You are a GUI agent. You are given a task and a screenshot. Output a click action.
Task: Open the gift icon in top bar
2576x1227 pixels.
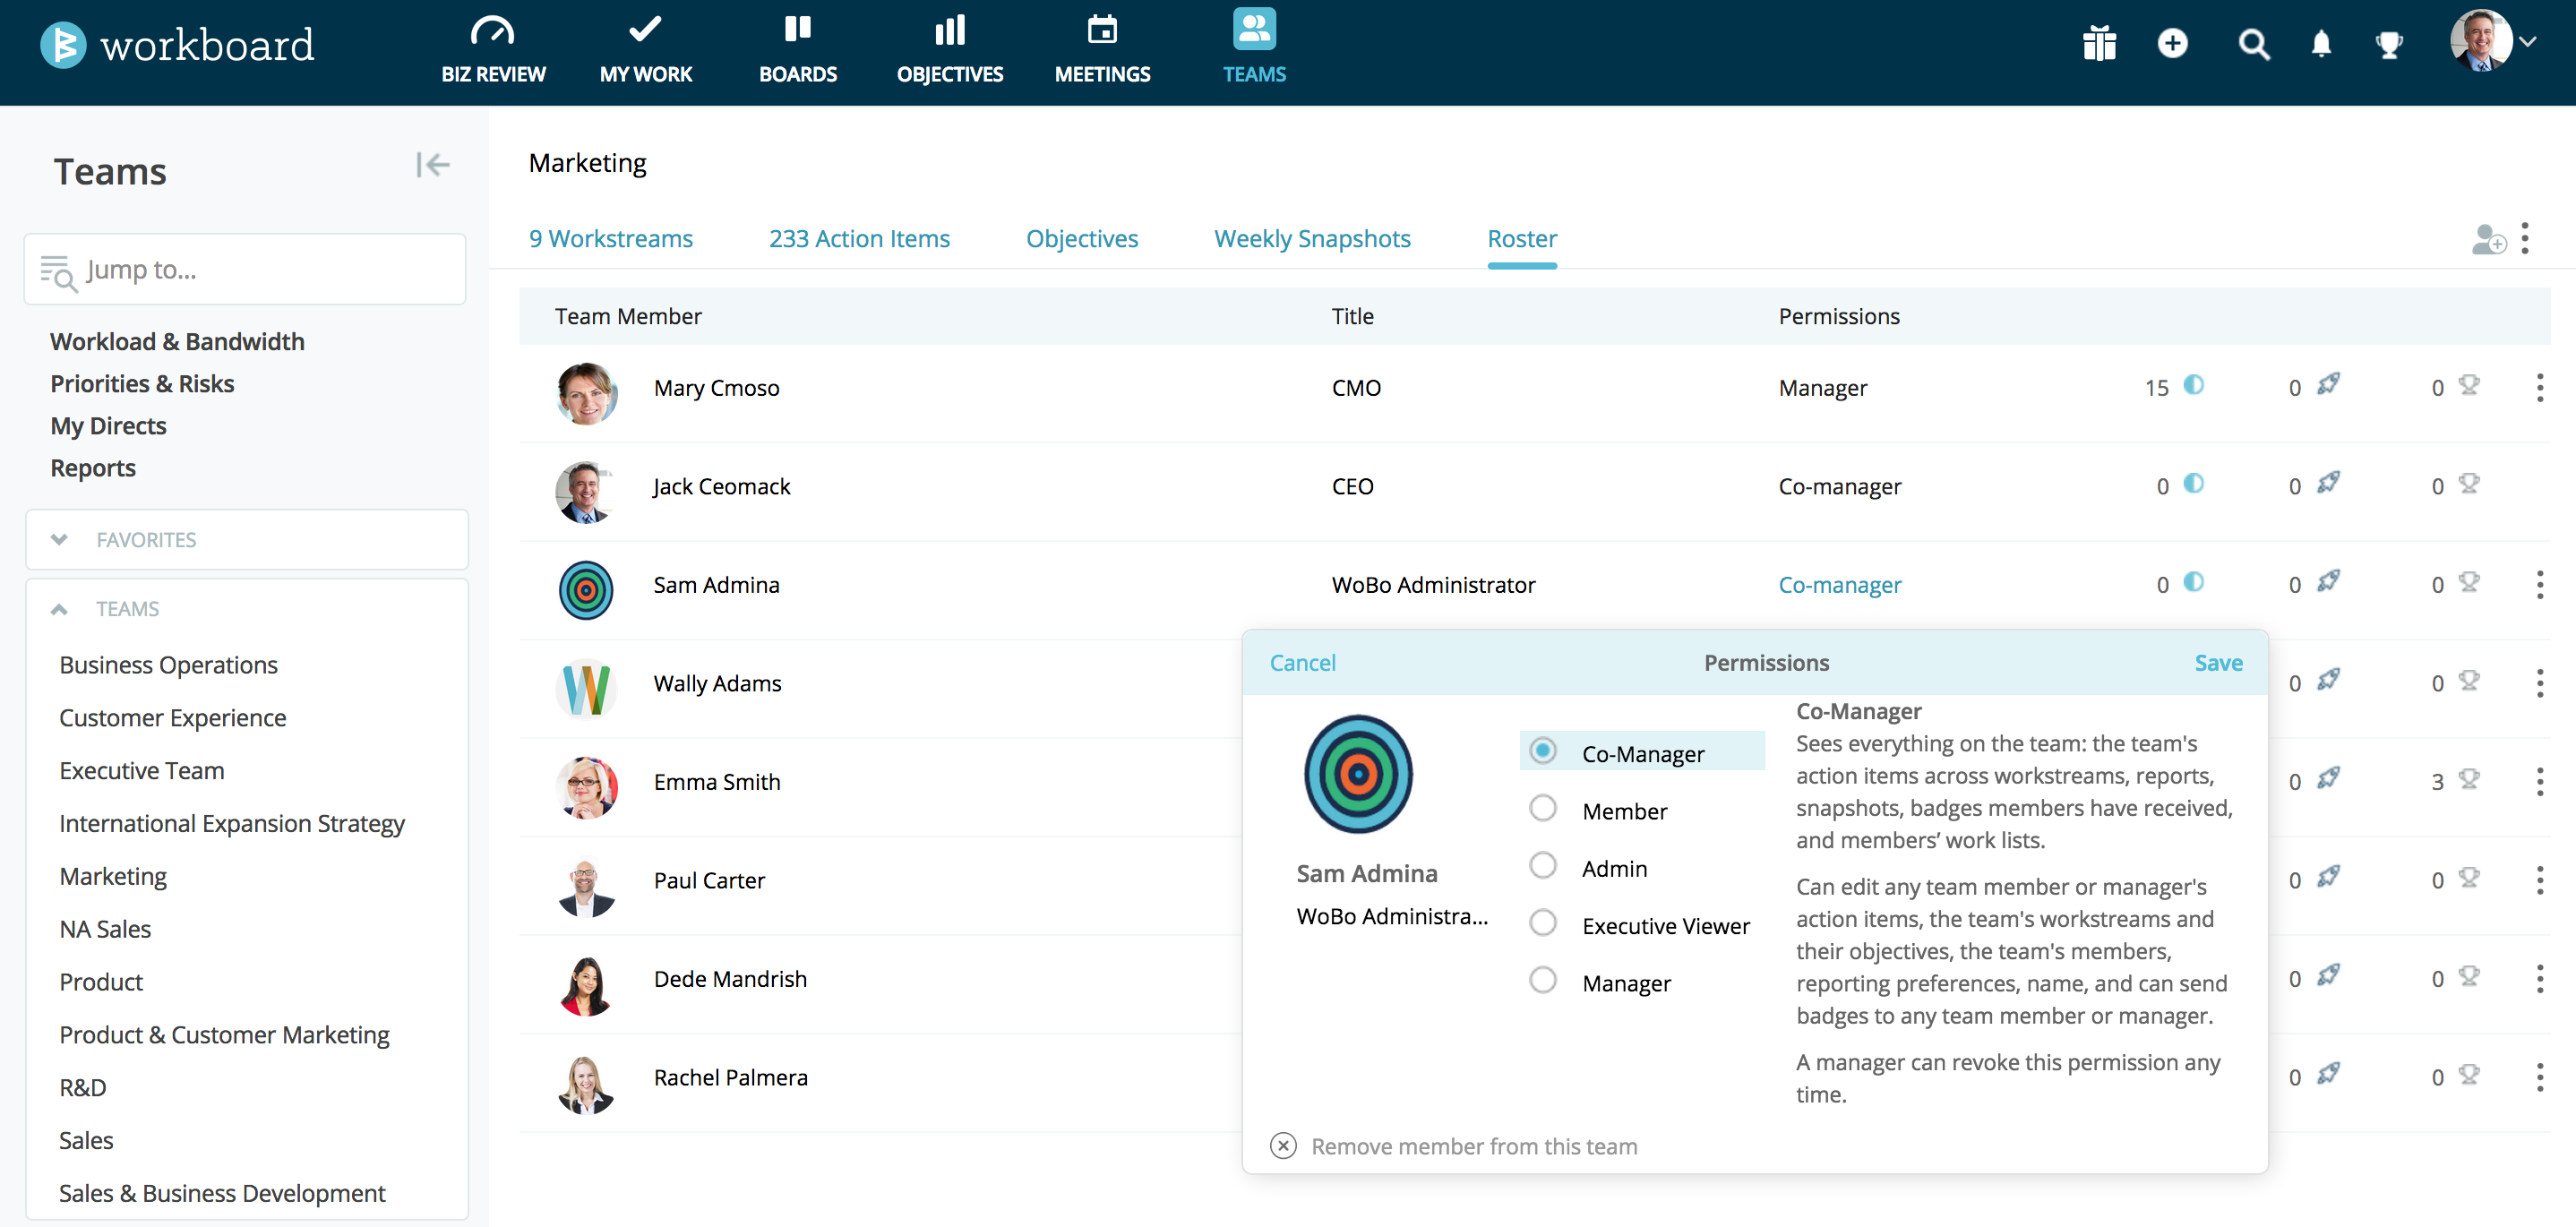(2099, 44)
